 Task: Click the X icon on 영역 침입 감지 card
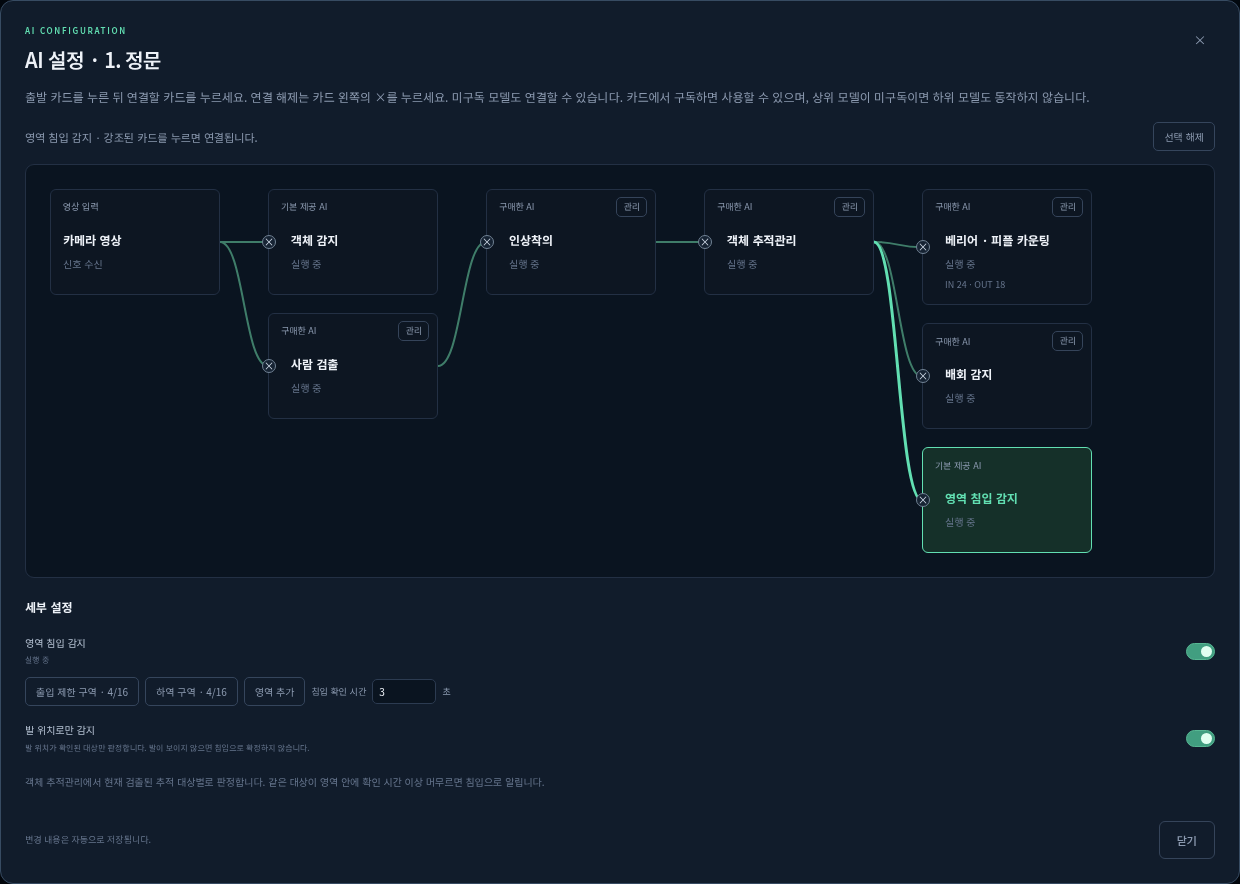923,500
